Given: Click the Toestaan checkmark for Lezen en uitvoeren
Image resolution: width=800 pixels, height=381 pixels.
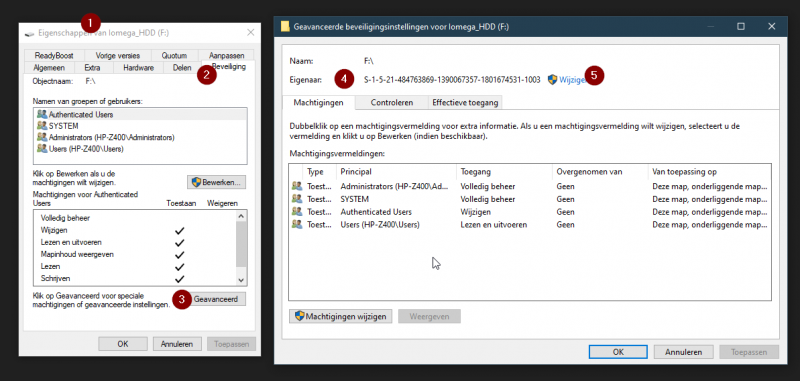Looking at the screenshot, I should tap(179, 242).
